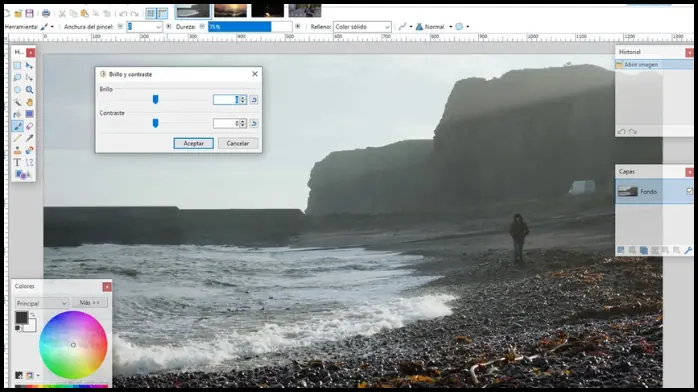Select the Move Selection tool

(x=29, y=77)
